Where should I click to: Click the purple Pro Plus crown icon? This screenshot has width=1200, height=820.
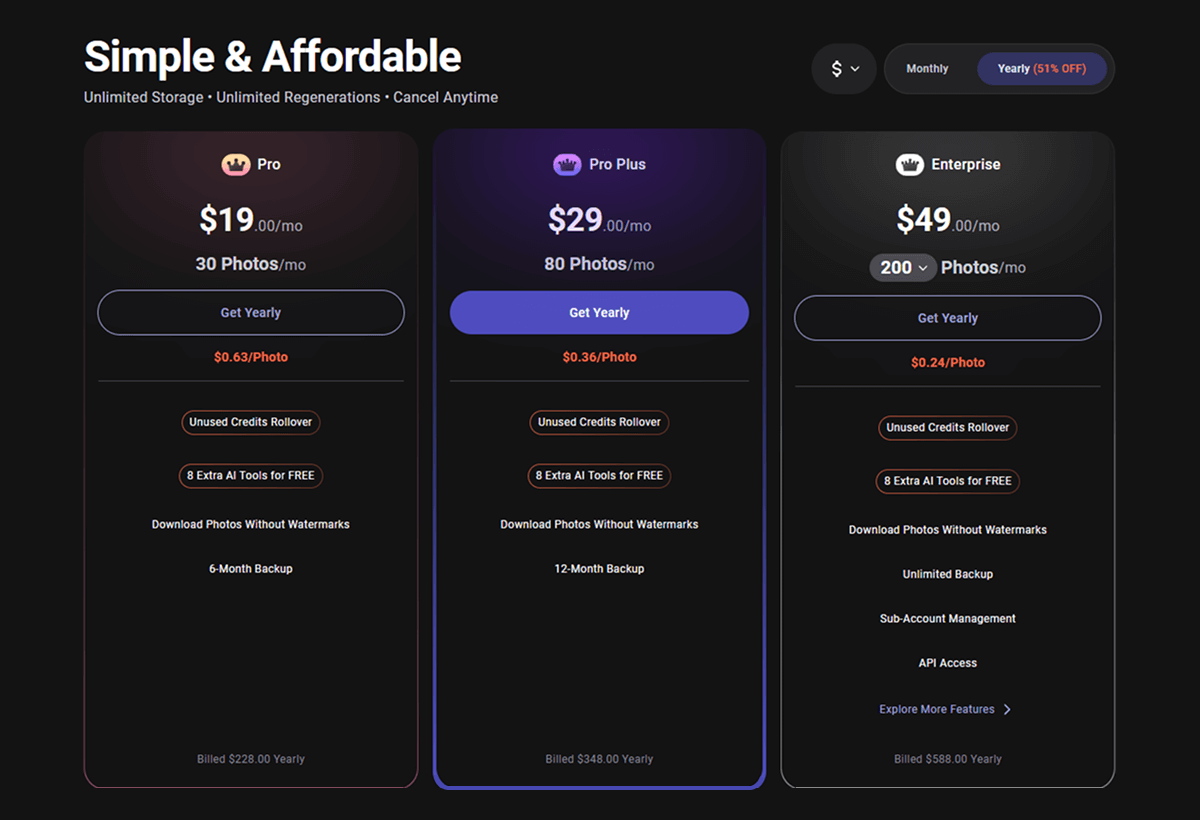(x=567, y=164)
